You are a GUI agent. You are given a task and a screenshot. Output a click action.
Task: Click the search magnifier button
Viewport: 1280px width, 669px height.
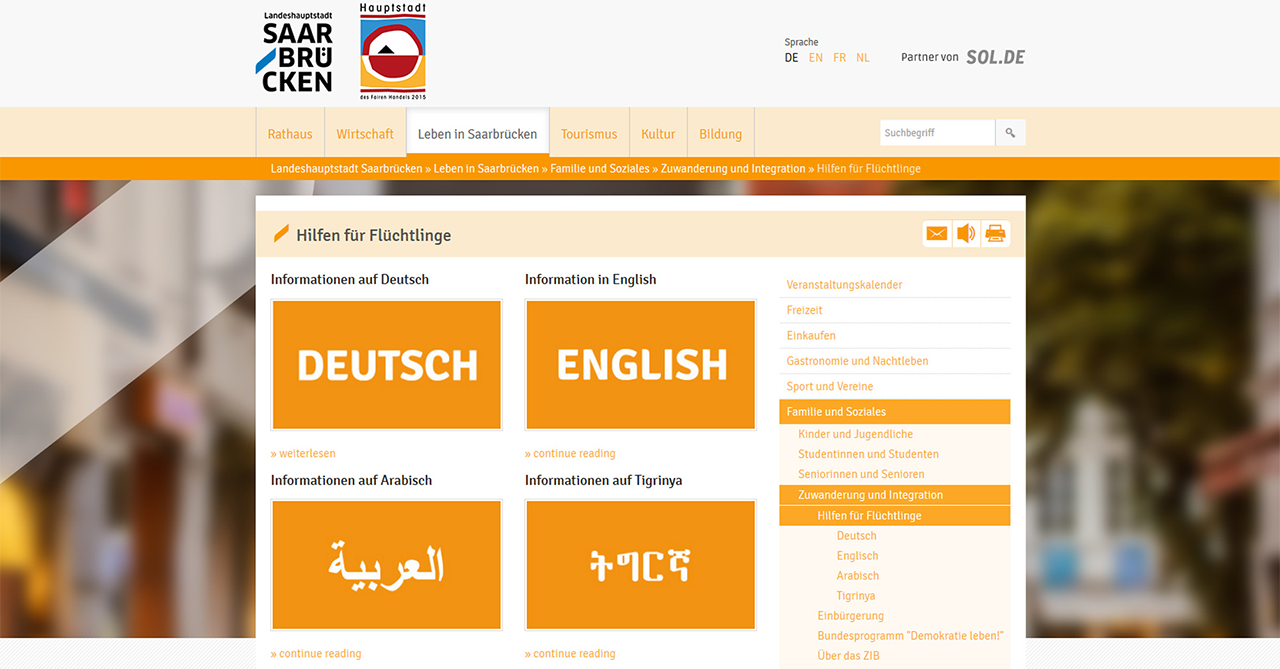tap(1010, 133)
